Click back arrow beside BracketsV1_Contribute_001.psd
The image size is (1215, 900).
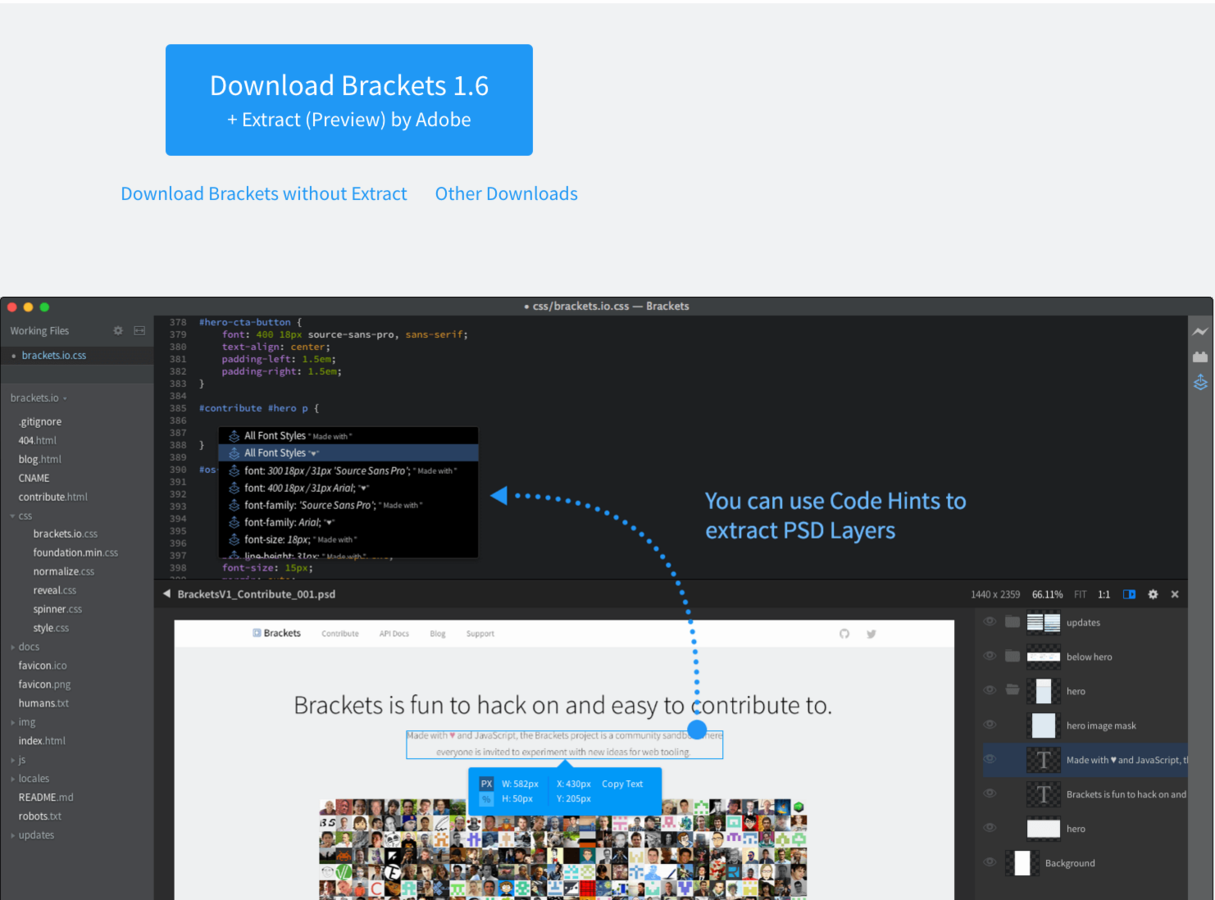167,594
